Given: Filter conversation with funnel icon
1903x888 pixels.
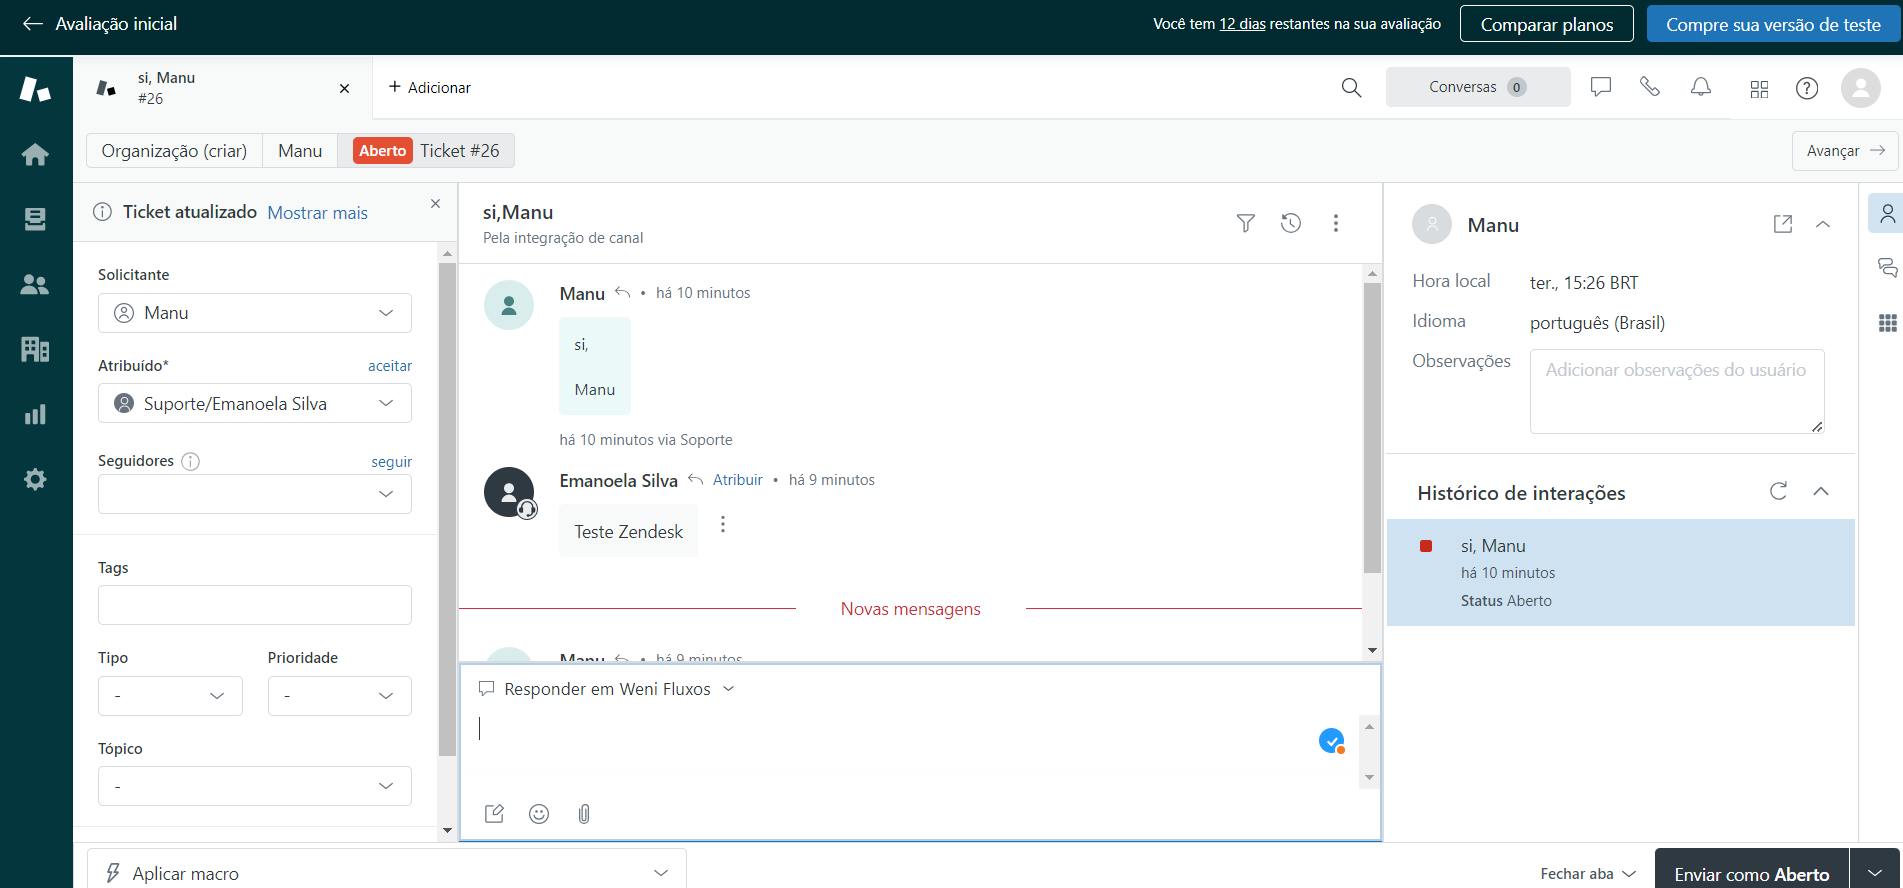Looking at the screenshot, I should tap(1245, 223).
